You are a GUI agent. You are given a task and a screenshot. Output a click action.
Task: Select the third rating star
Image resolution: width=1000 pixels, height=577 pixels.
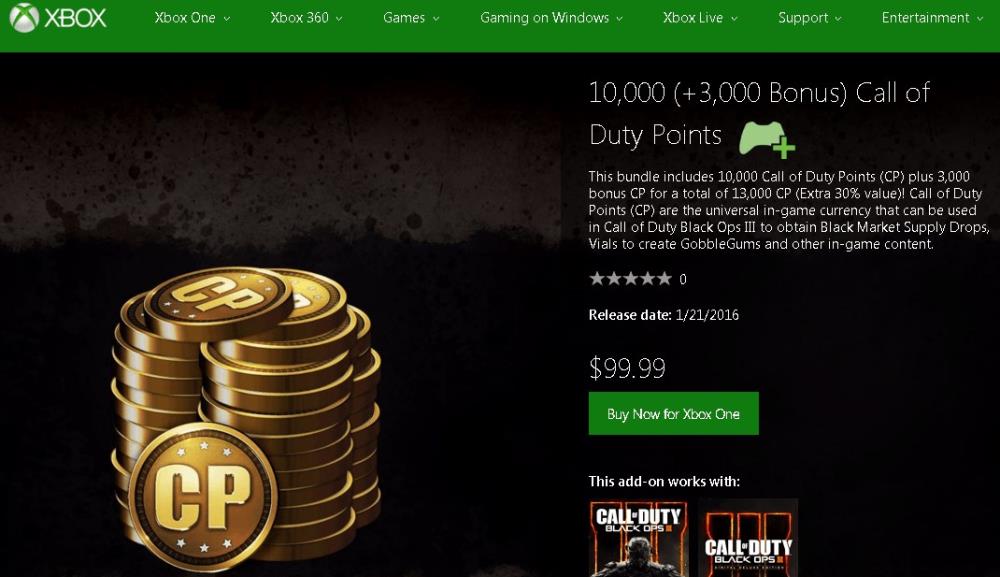[x=631, y=279]
